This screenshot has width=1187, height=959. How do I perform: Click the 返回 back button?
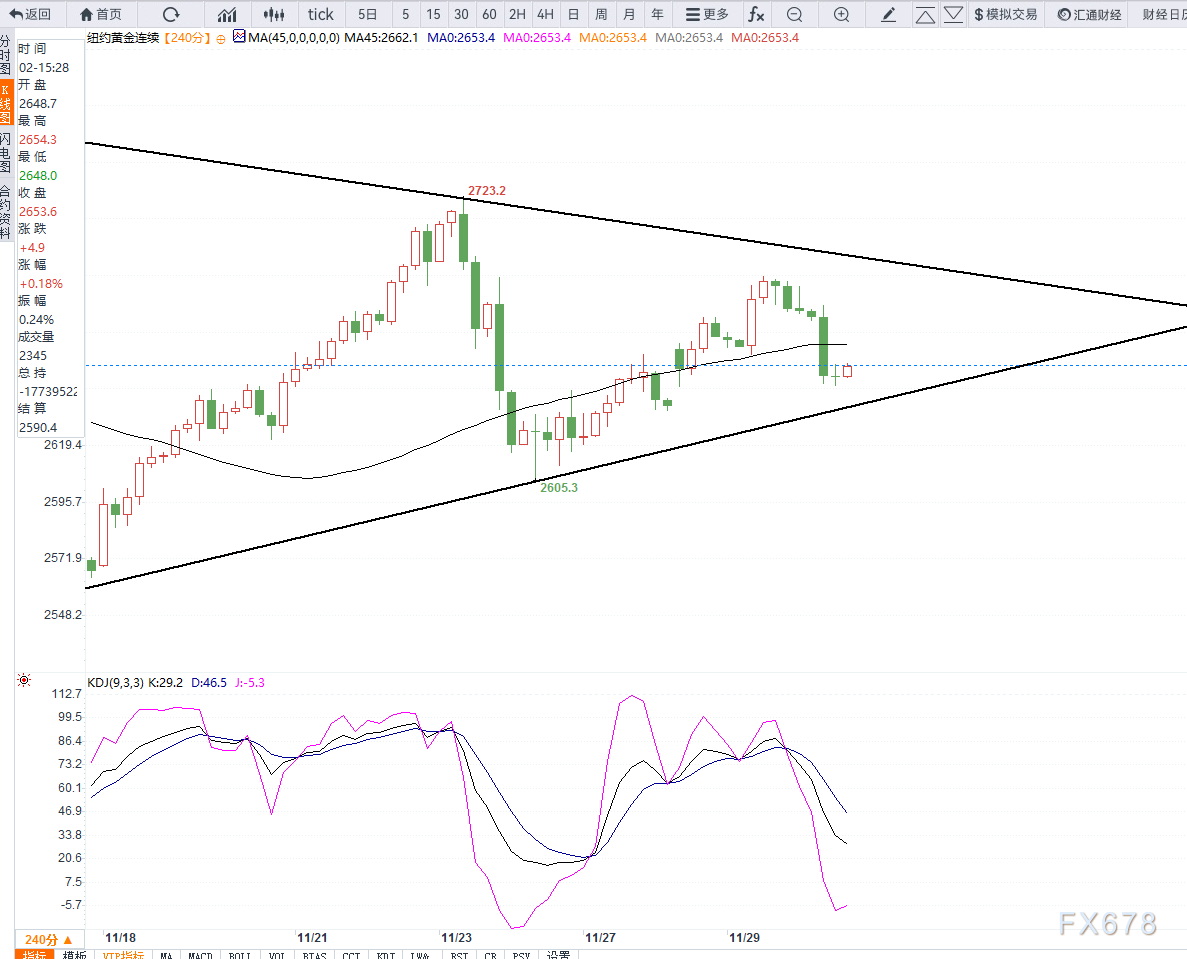coord(30,14)
